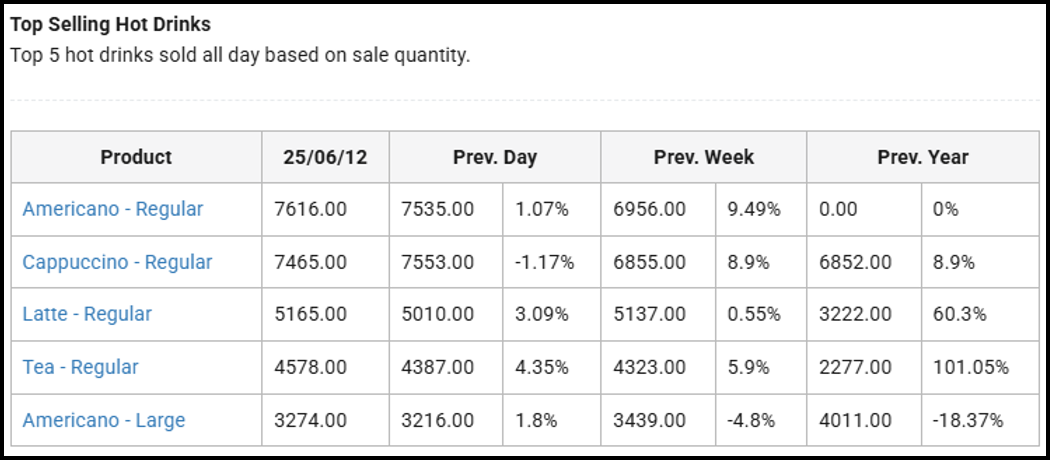Select the -18.37% Prev. Year cell
The width and height of the screenshot is (1050, 460).
tap(967, 420)
